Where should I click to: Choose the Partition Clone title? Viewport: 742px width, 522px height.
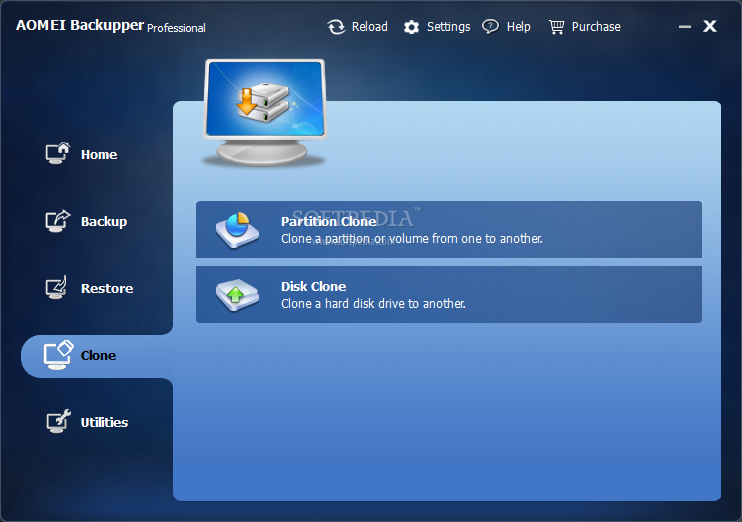[329, 221]
